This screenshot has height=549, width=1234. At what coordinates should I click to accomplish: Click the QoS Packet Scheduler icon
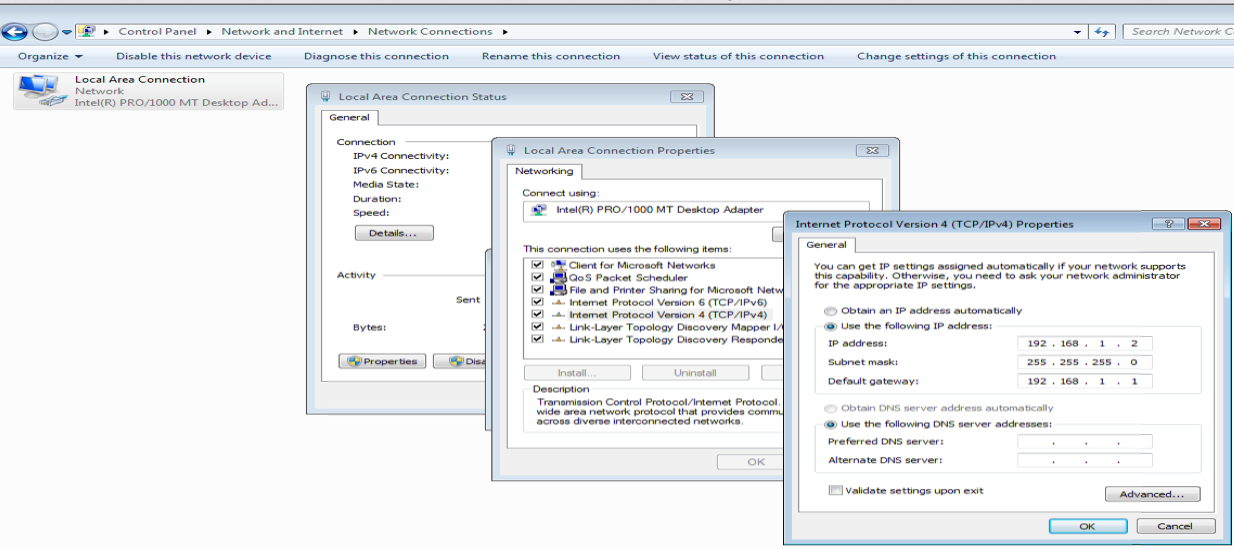(558, 278)
